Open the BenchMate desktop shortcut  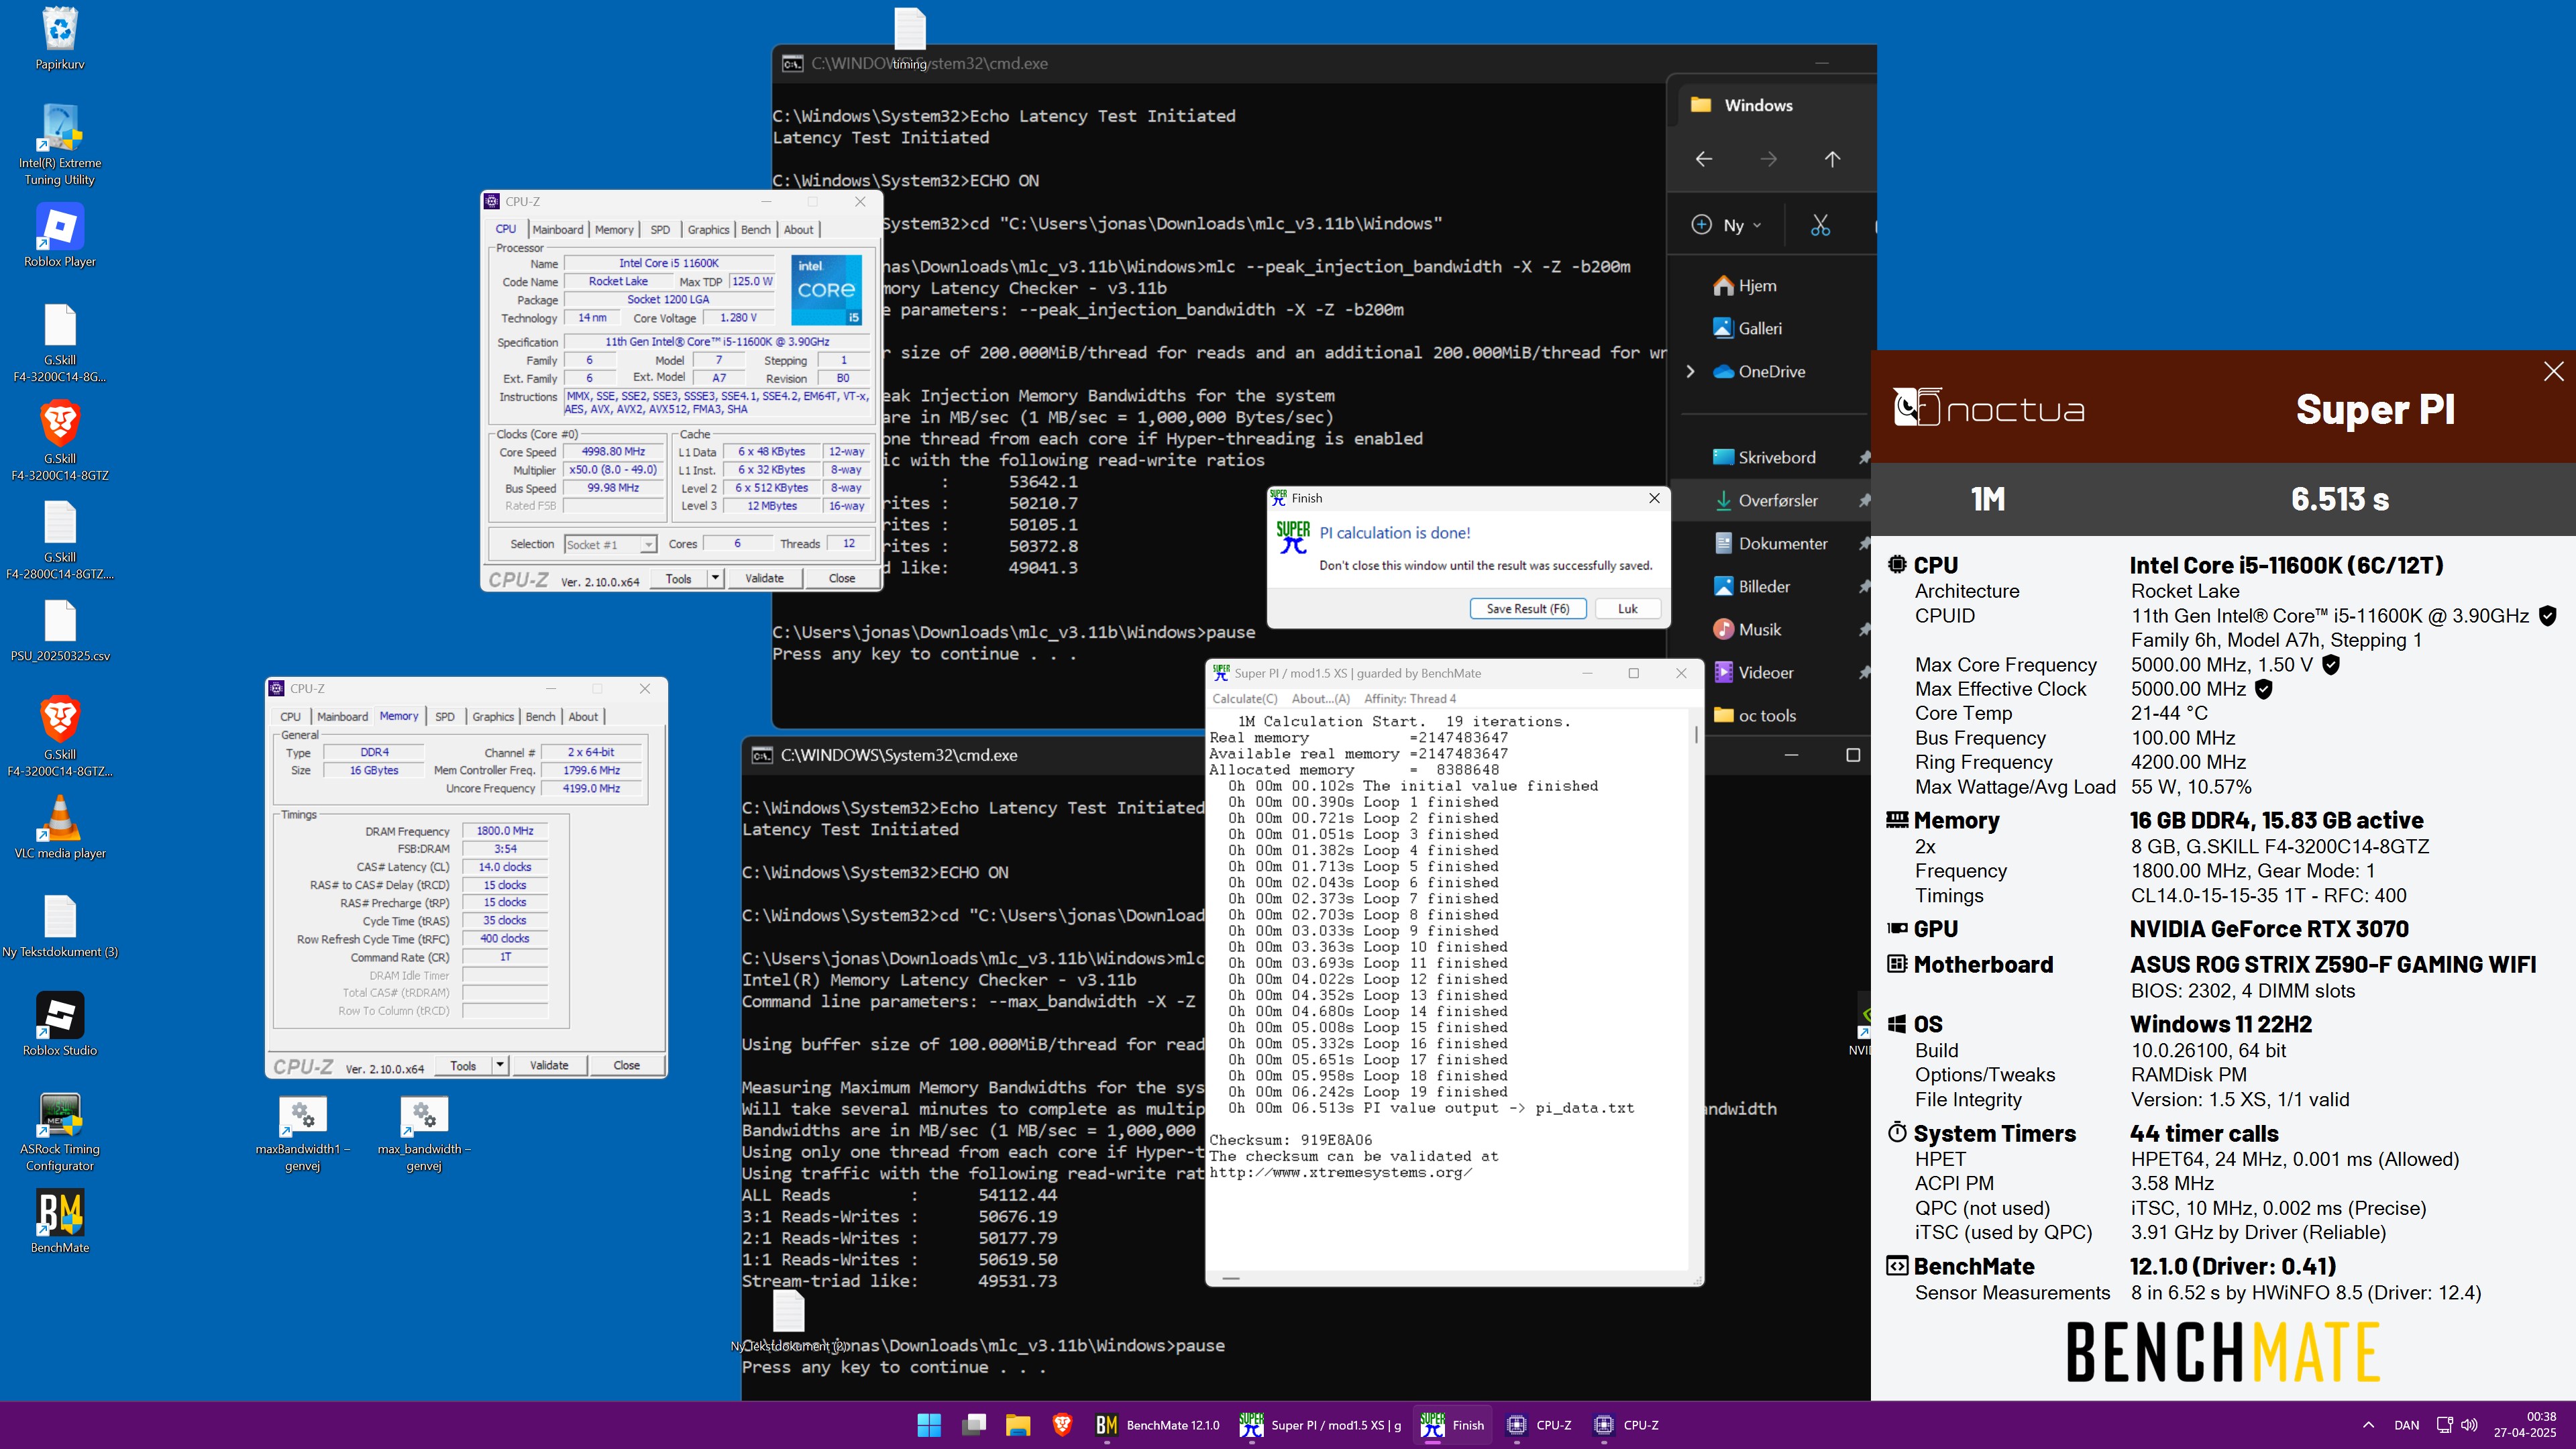60,1221
